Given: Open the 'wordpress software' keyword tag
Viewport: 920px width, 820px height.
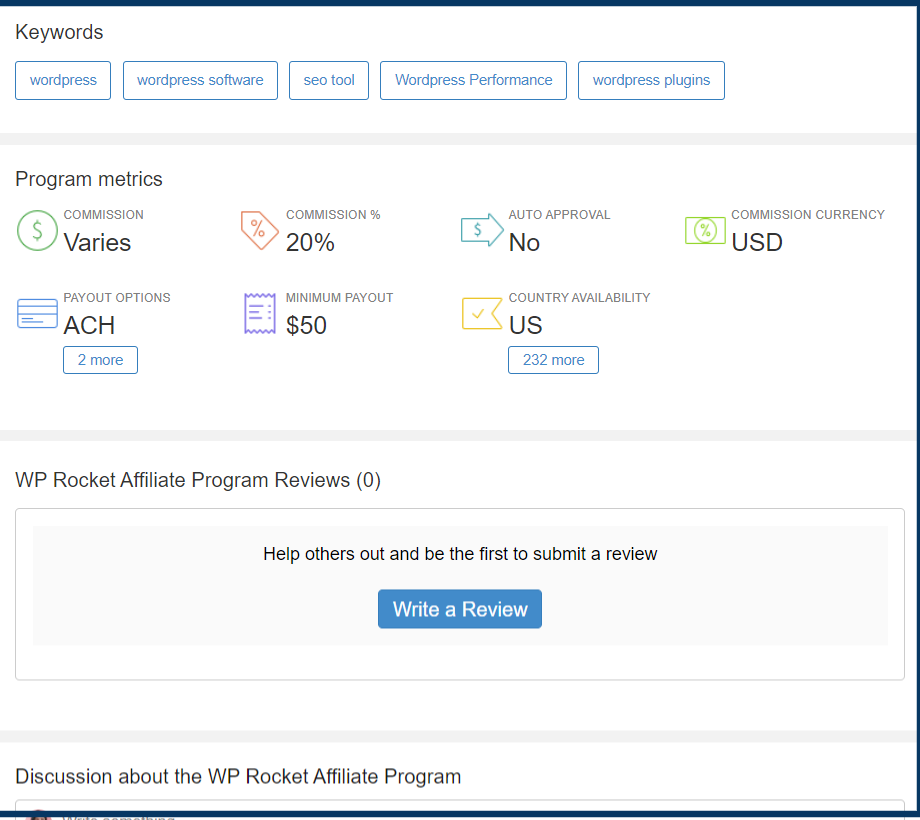Looking at the screenshot, I should click(200, 80).
